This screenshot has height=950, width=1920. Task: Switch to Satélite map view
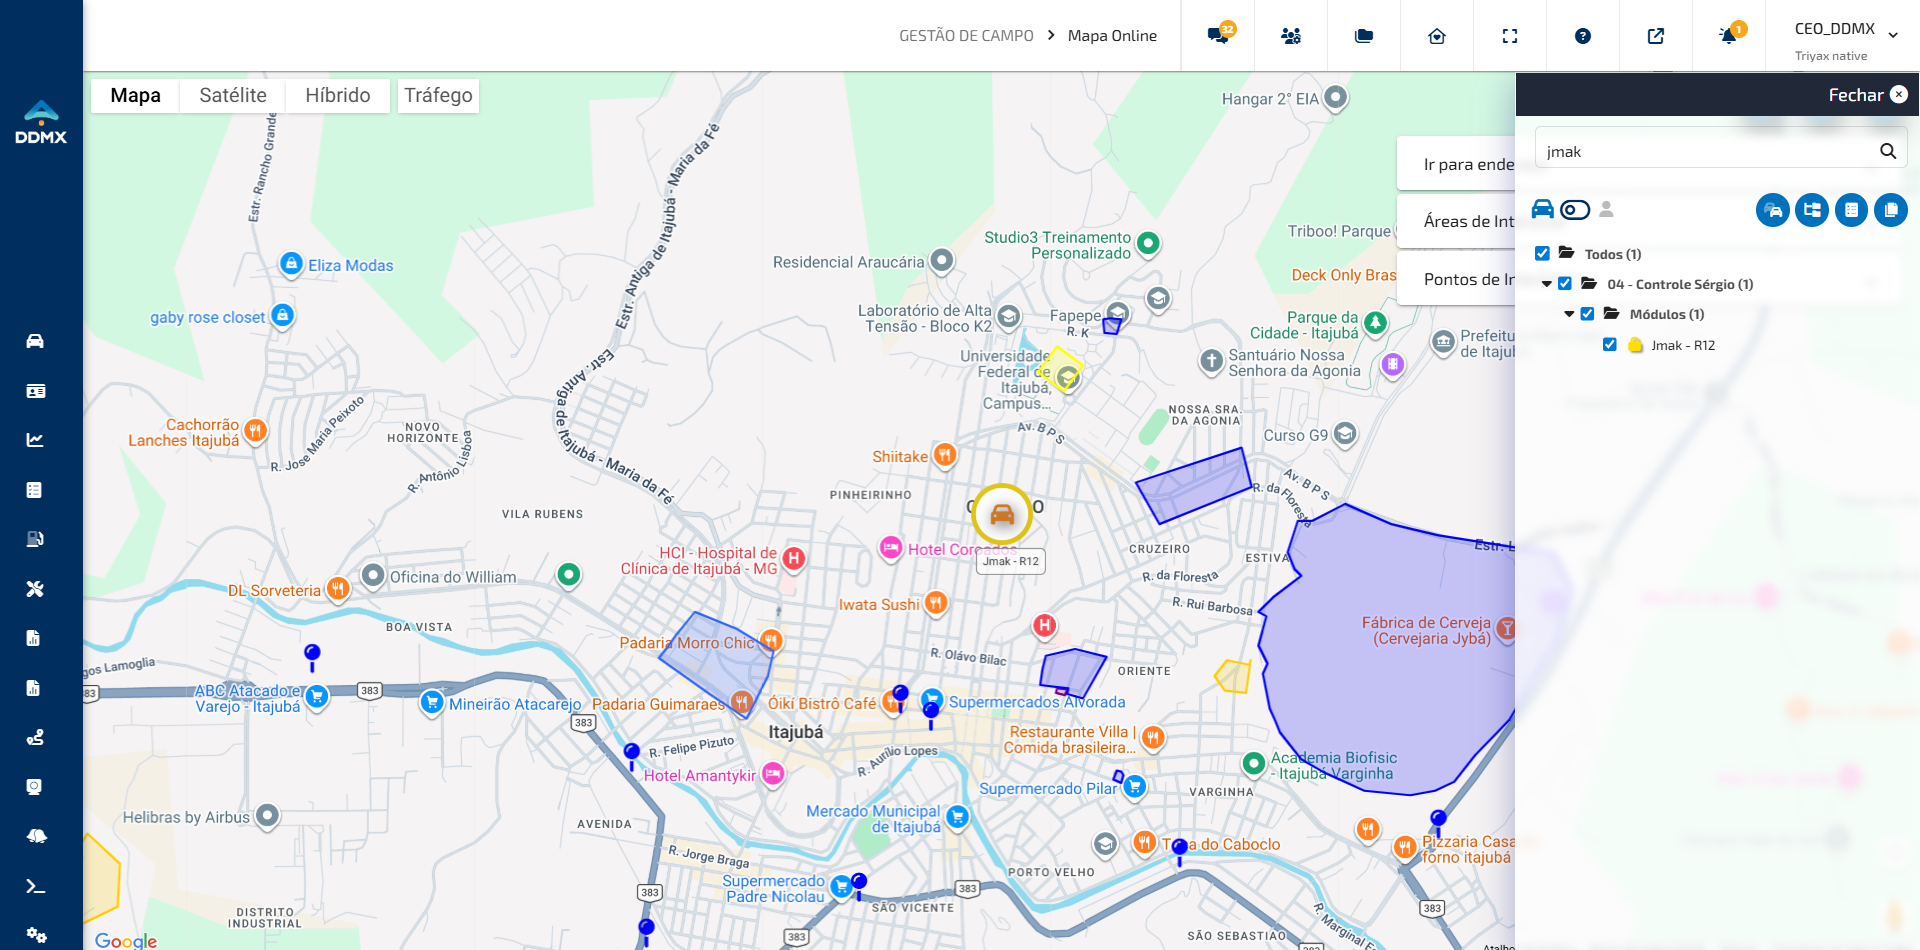[x=233, y=95]
